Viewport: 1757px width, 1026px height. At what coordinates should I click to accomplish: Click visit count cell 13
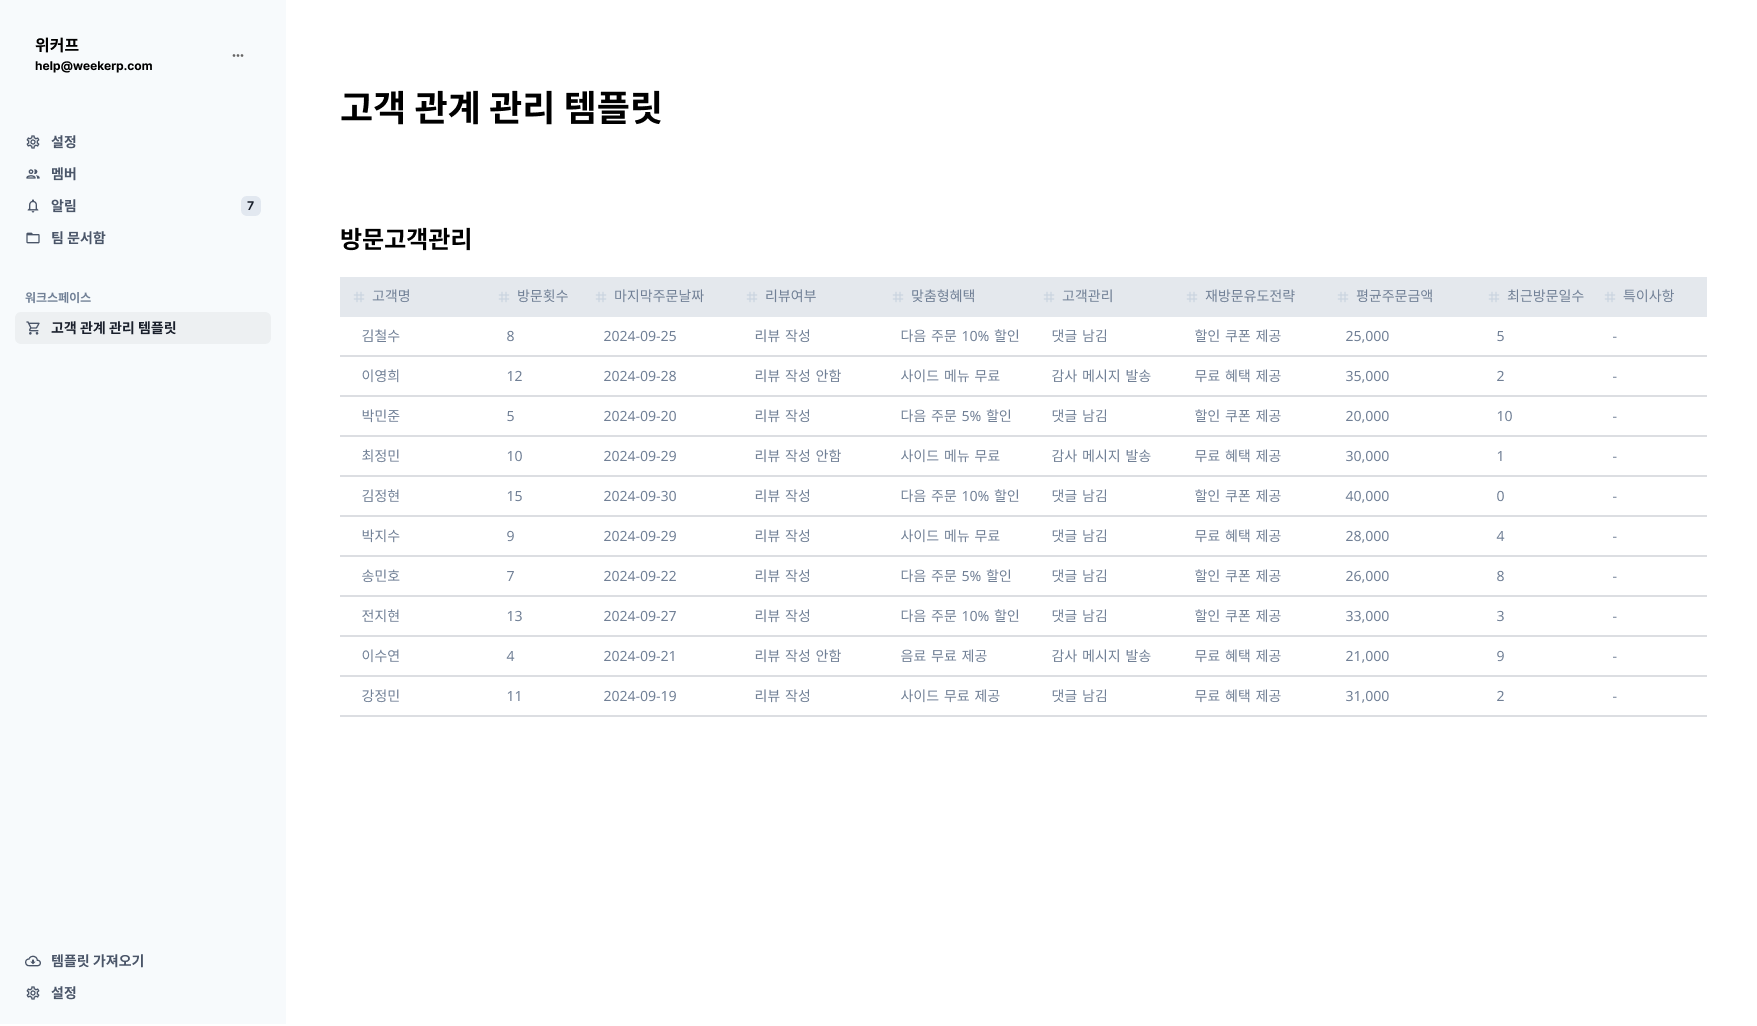(514, 616)
